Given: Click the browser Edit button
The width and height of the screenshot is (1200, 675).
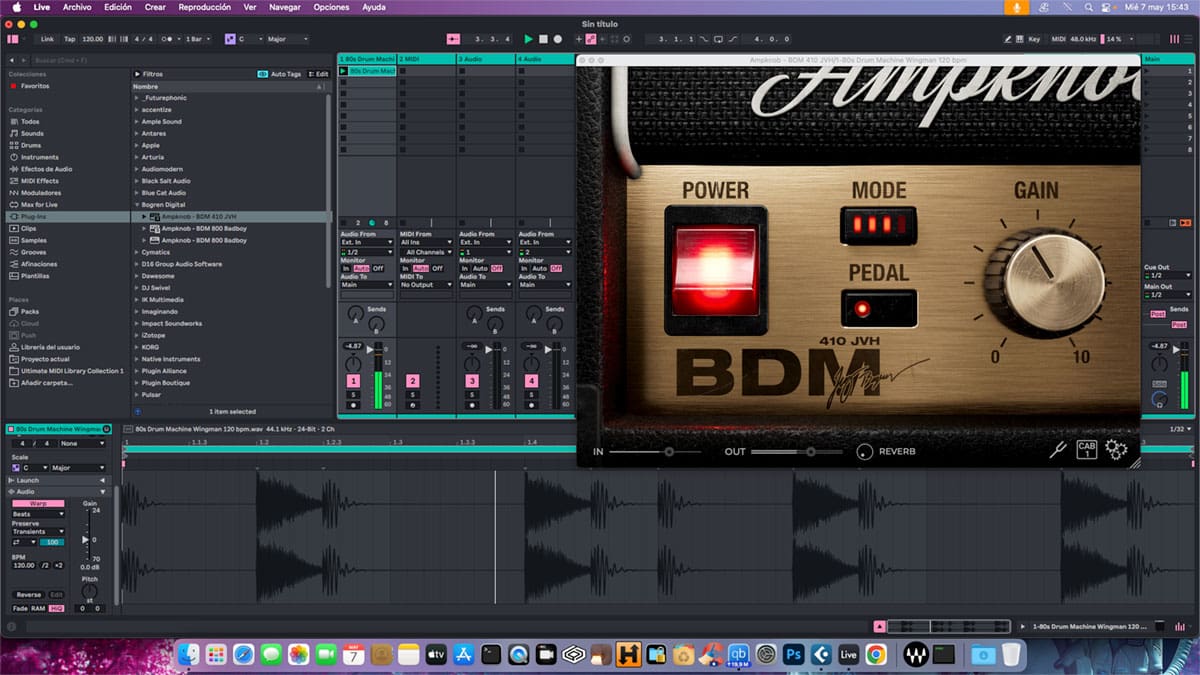Looking at the screenshot, I should click(x=319, y=74).
